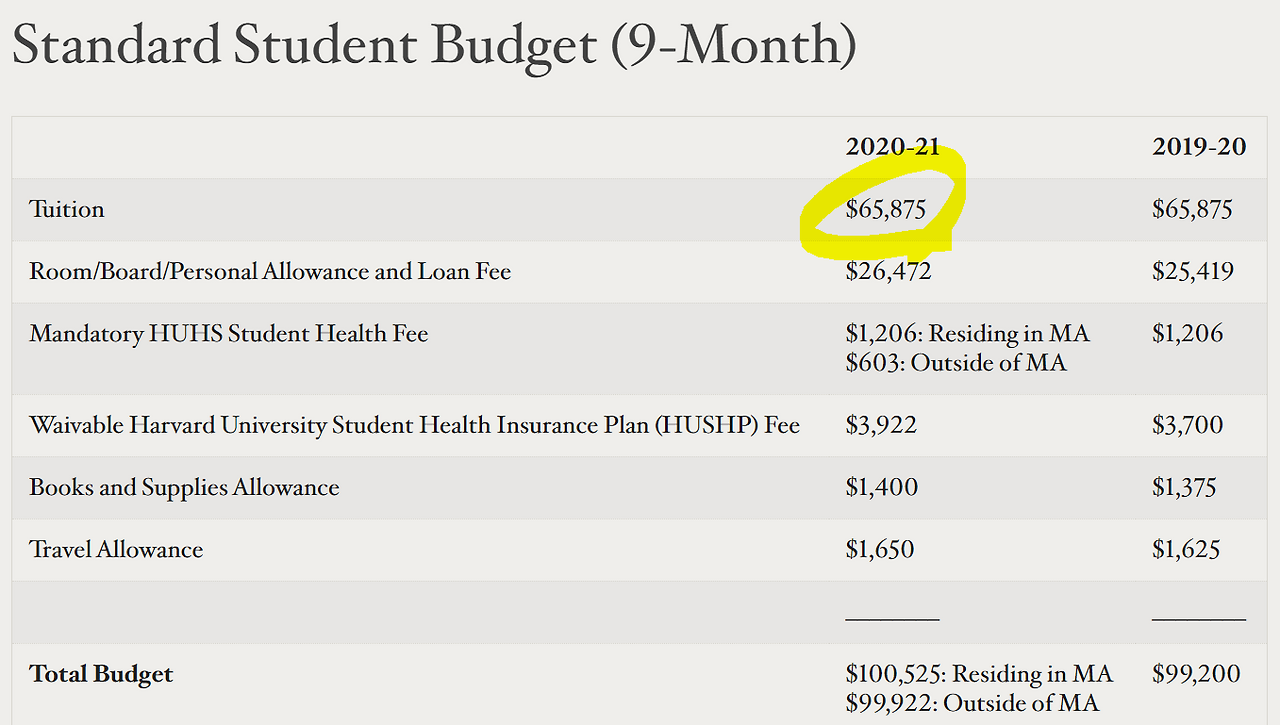Click Room/Board/Personal Allowance and Loan Fee label
Viewport: 1280px width, 725px height.
[x=270, y=272]
